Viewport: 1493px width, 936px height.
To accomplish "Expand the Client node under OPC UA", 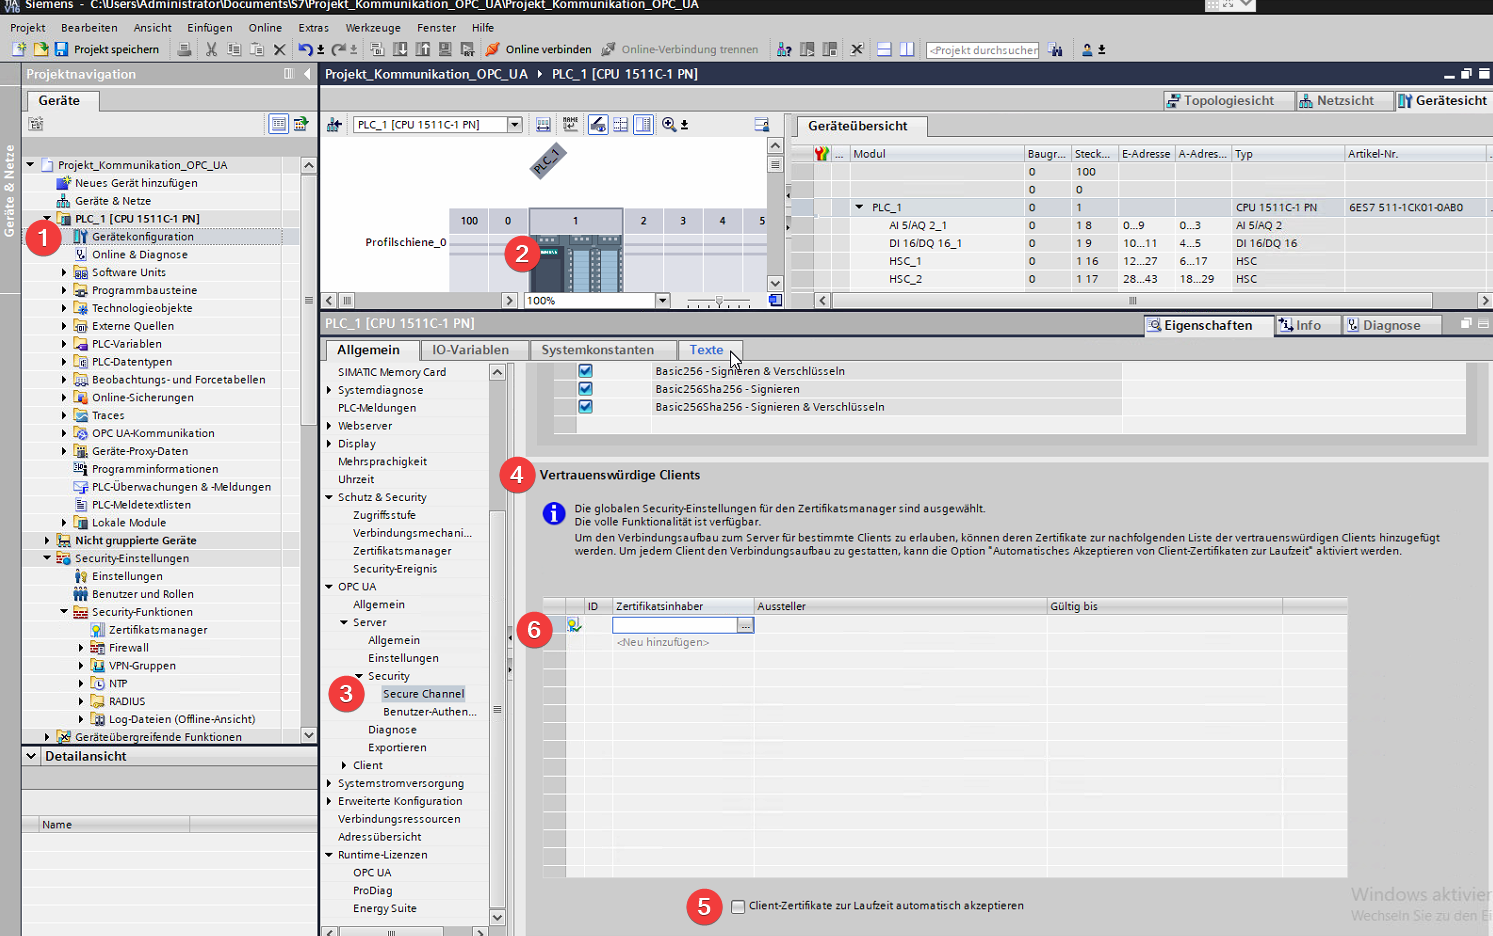I will tap(344, 765).
